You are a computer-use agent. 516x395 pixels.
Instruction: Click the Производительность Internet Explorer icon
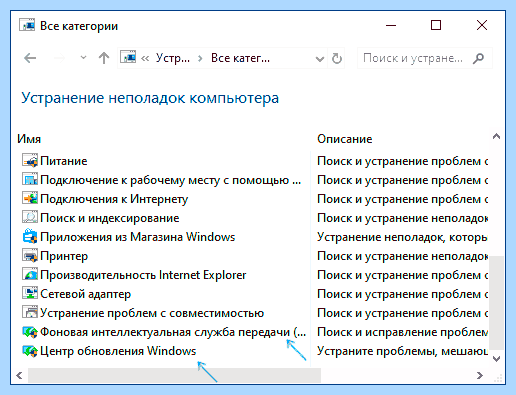(x=30, y=275)
